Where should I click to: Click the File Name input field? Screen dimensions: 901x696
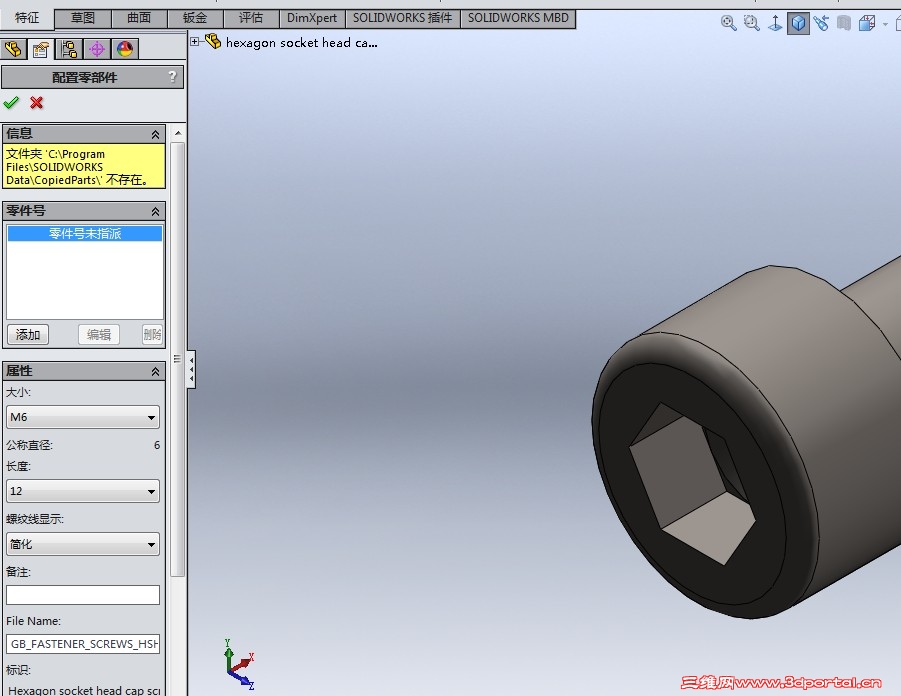tap(83, 644)
